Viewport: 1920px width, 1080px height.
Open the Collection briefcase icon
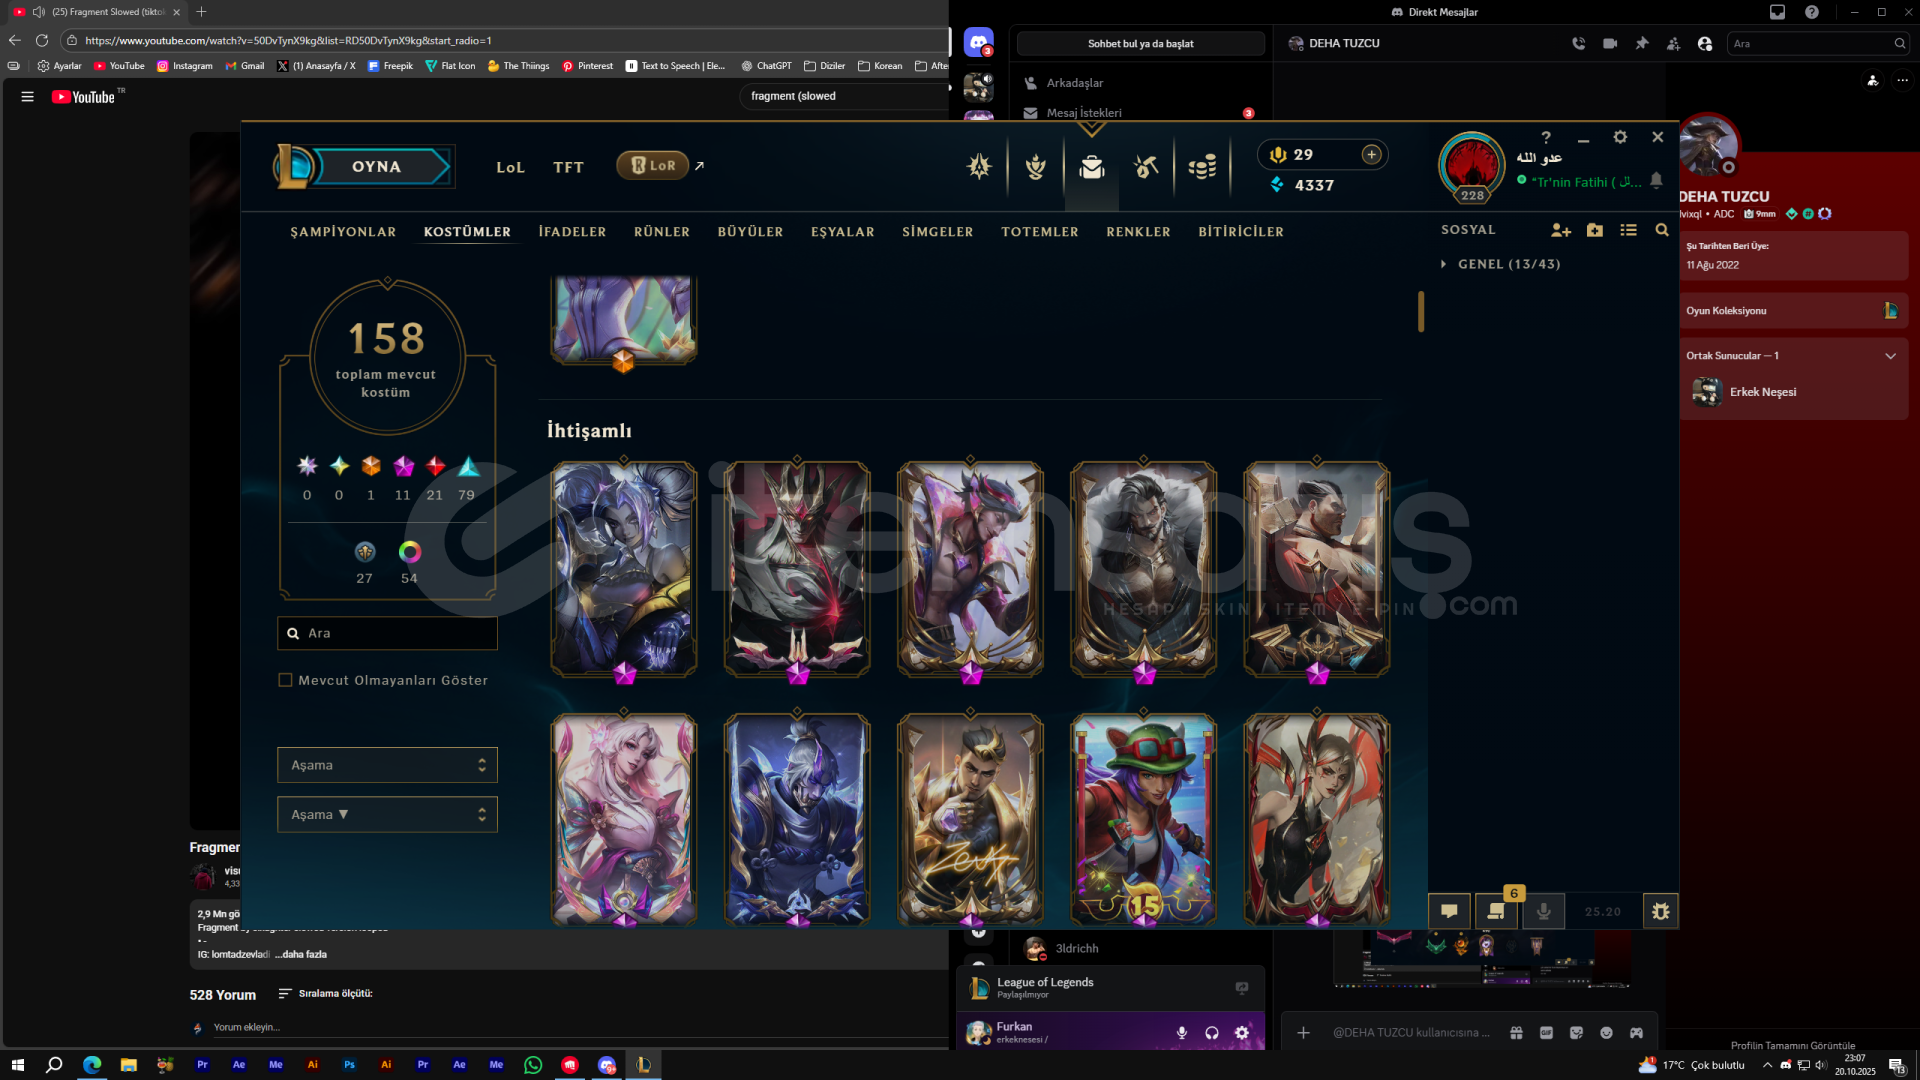[1091, 167]
